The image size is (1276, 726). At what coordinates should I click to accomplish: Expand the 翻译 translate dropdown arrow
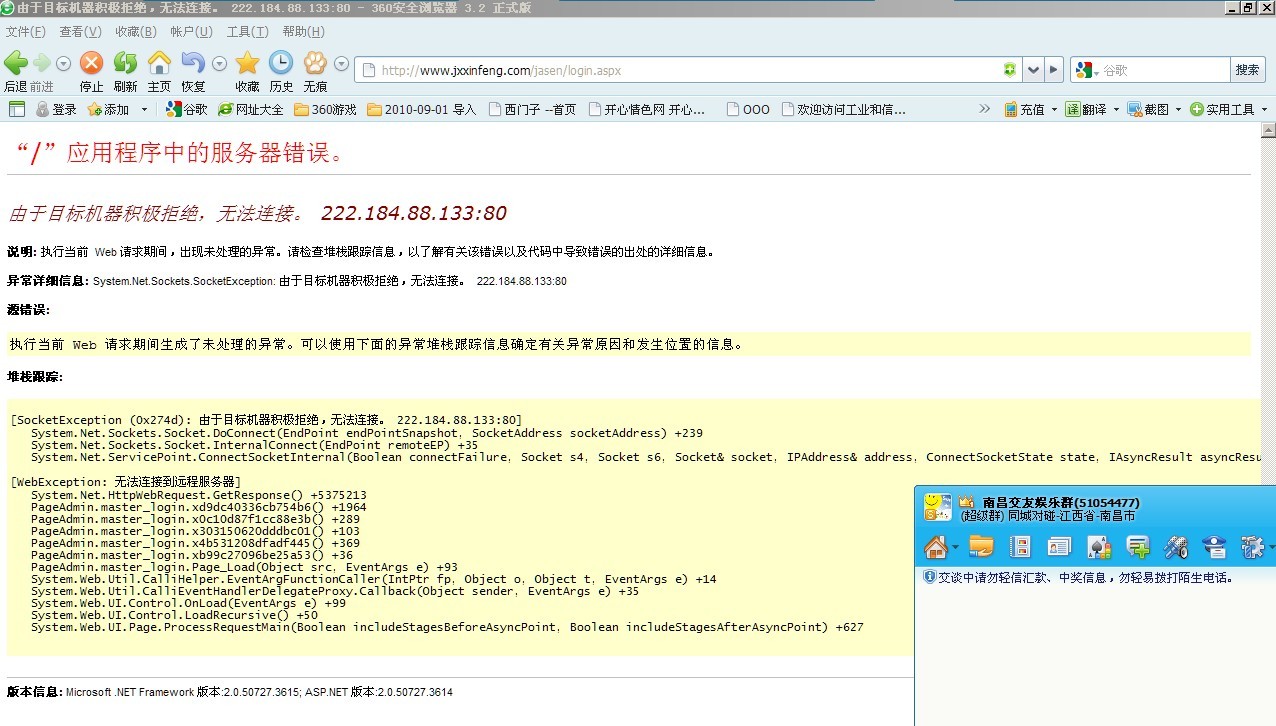1115,110
